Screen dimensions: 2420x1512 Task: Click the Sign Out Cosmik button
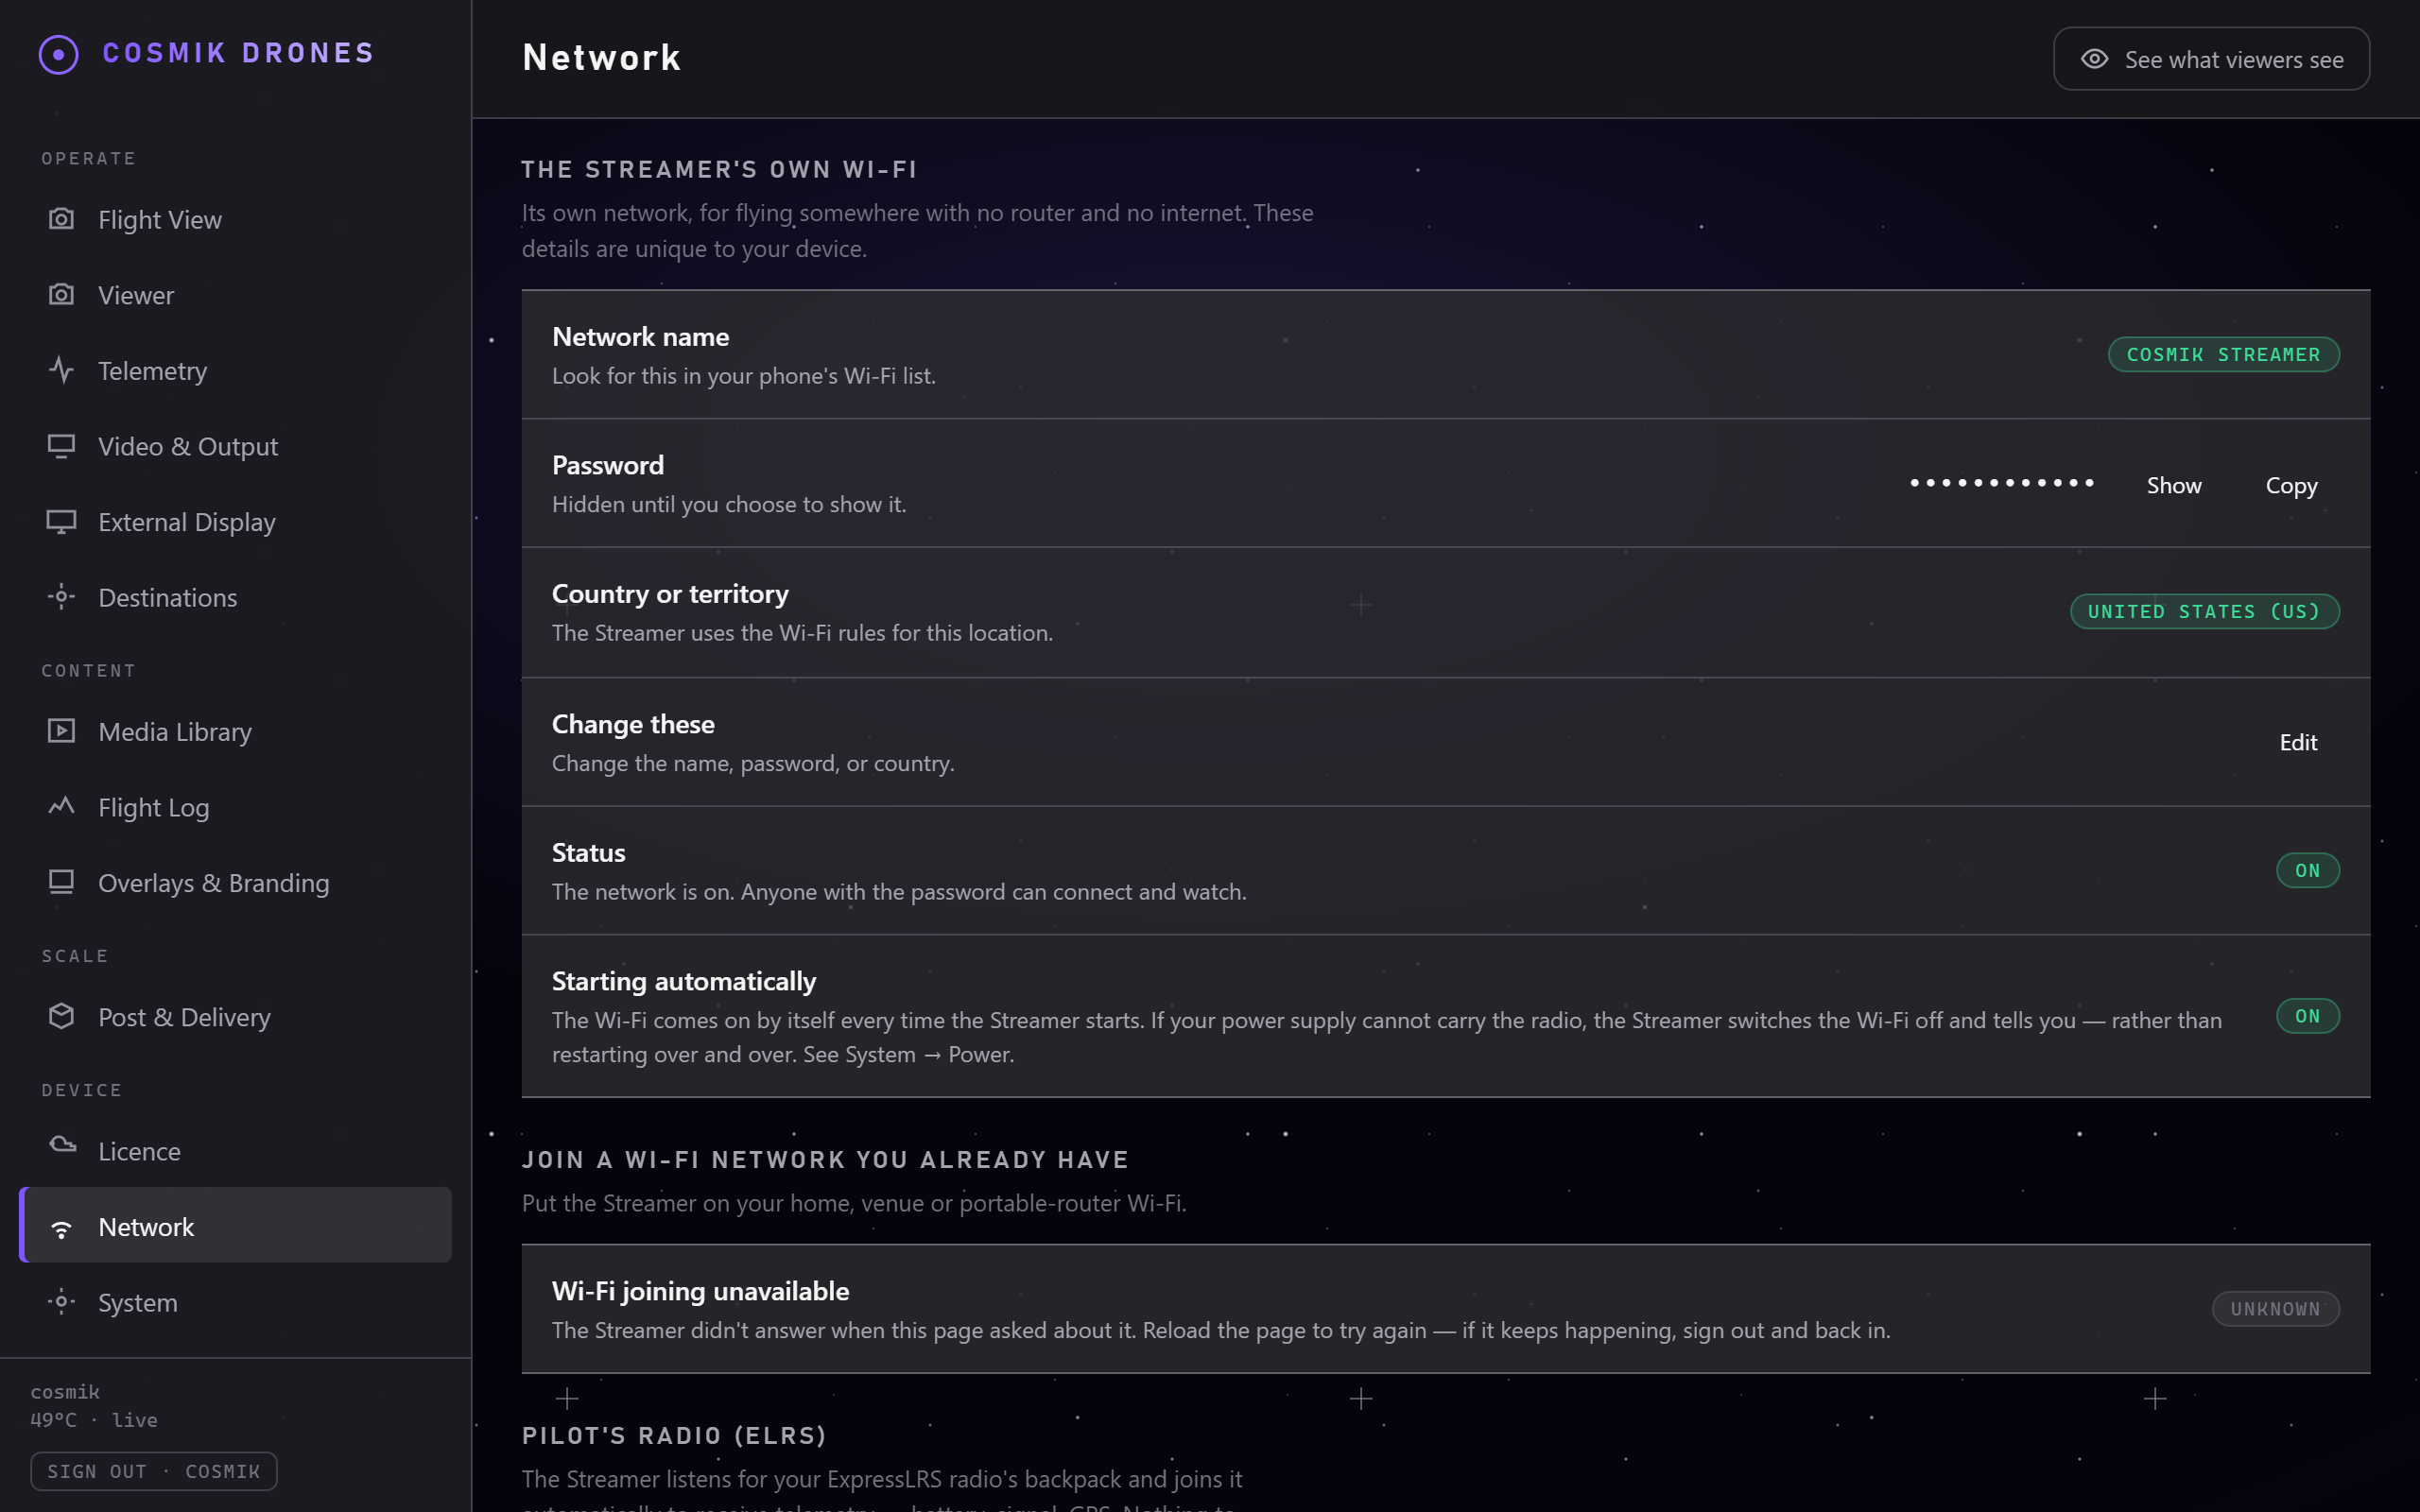154,1471
